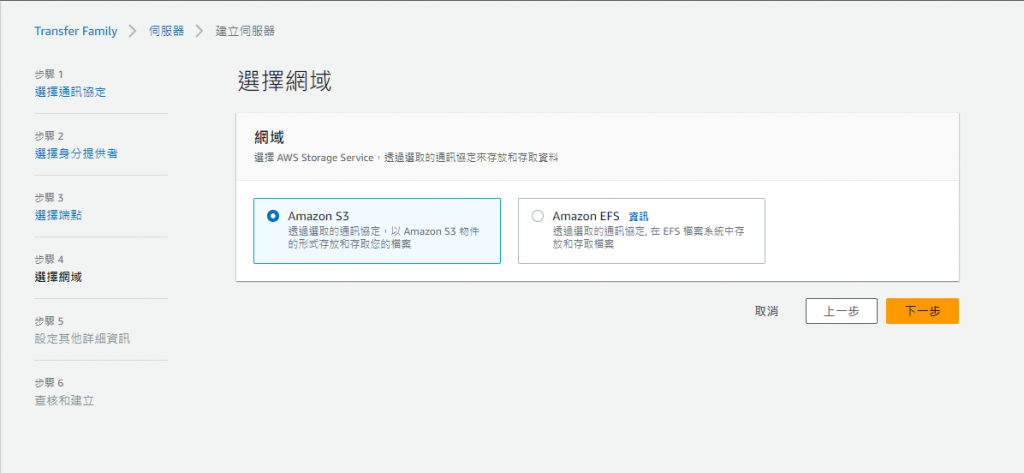Image resolution: width=1024 pixels, height=473 pixels.
Task: Open step 1 link 選擇通訊協定
Action: click(x=70, y=92)
